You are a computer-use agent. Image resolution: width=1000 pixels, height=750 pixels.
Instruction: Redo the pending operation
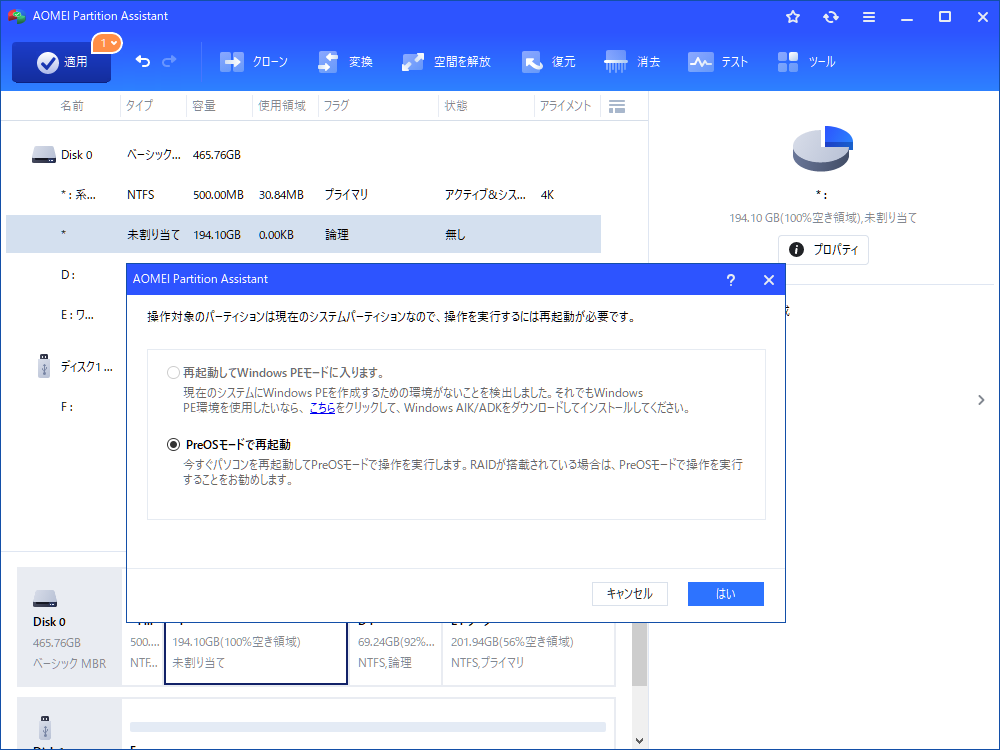[170, 61]
